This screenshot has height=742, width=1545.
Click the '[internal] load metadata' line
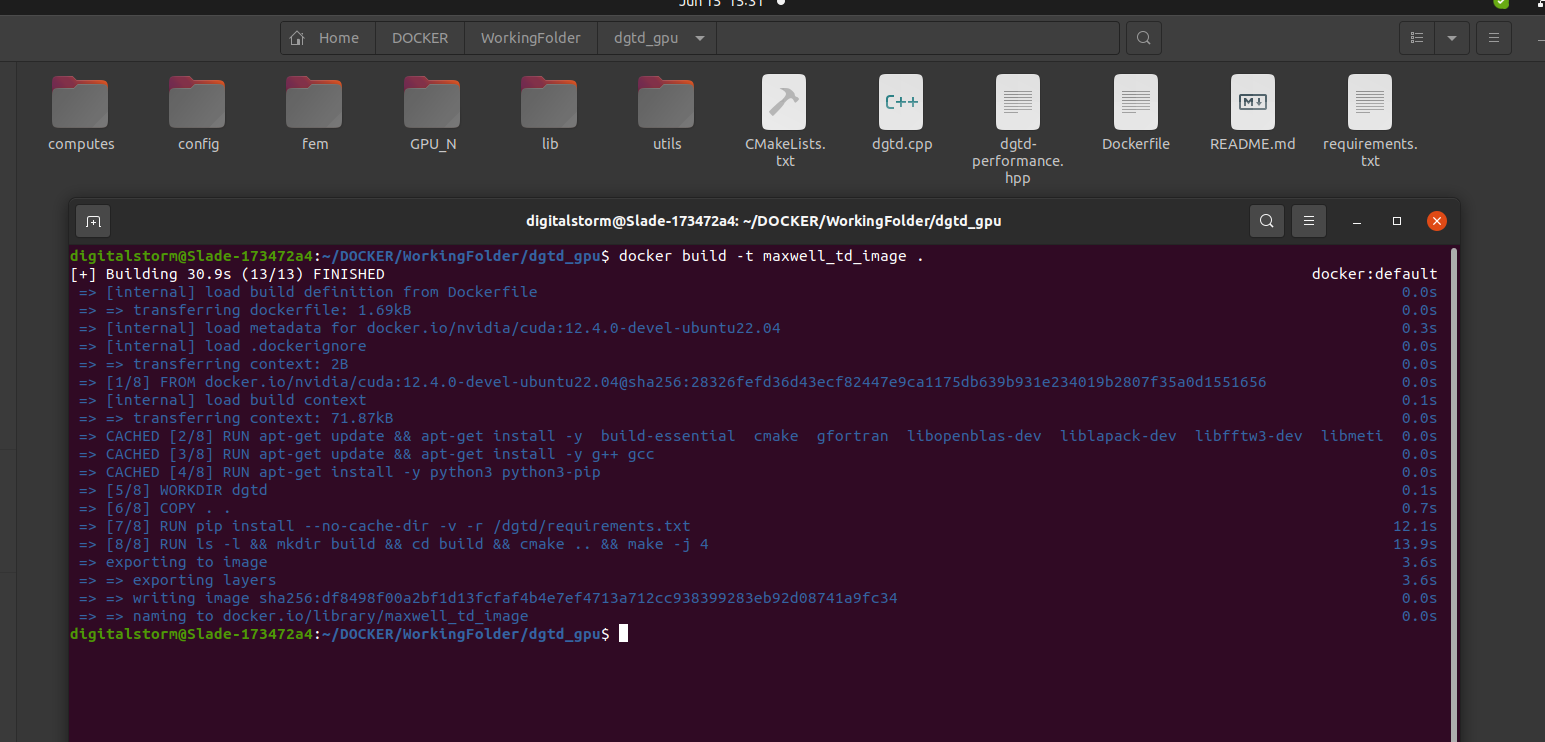pyautogui.click(x=430, y=328)
